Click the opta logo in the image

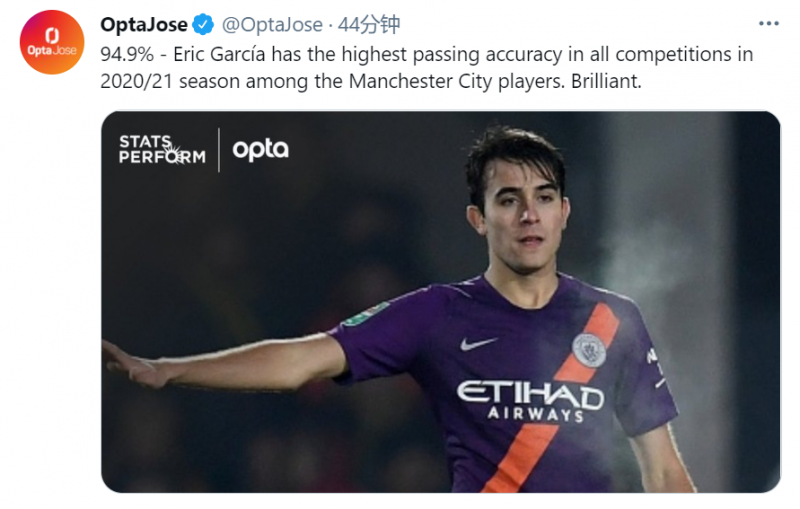click(260, 150)
